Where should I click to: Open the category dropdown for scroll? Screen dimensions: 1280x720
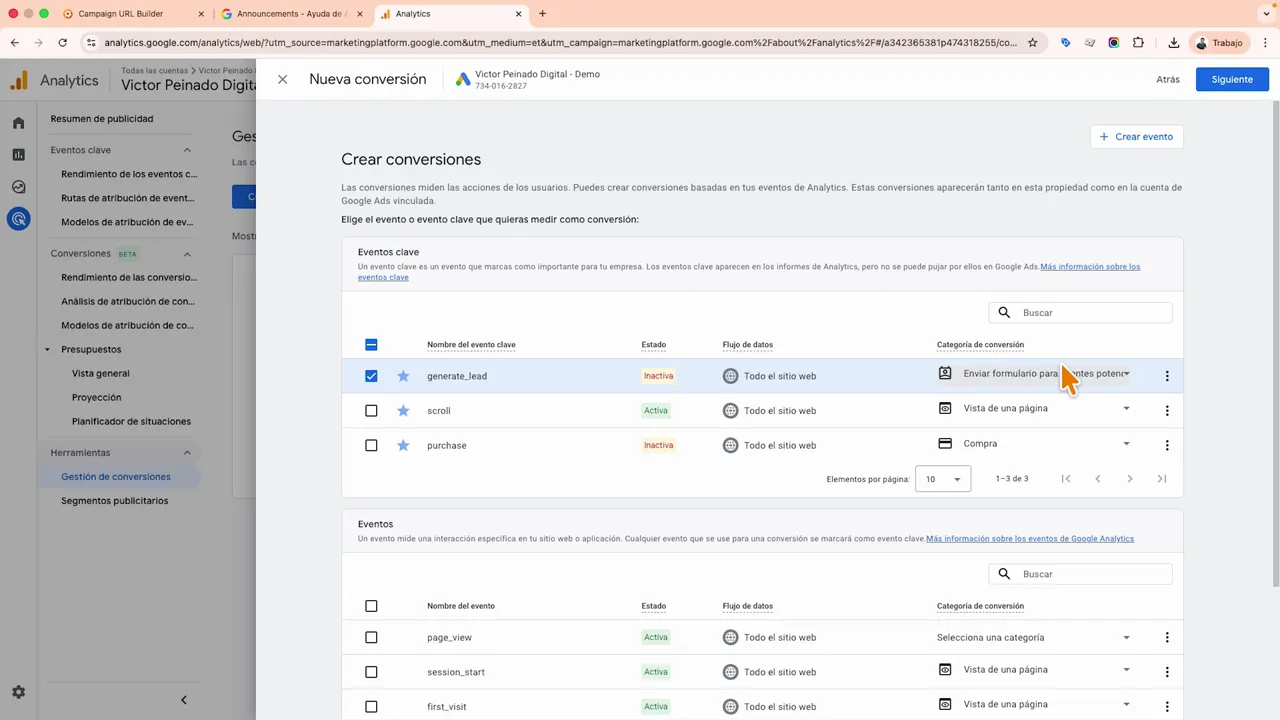[1034, 409]
